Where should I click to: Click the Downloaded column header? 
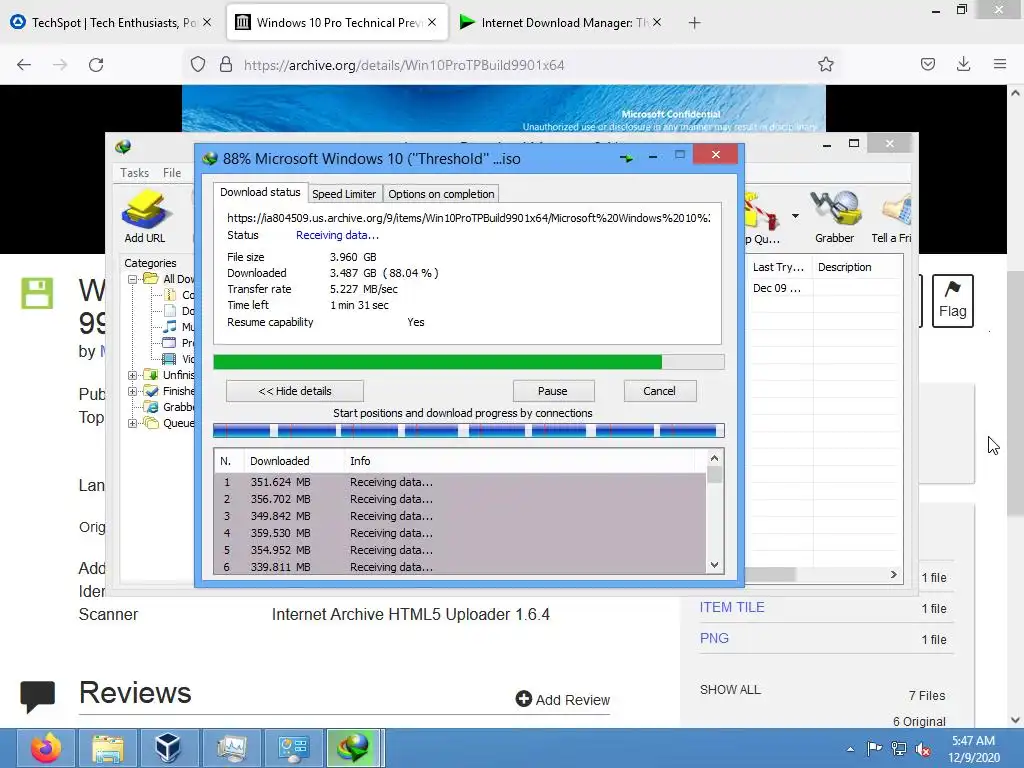[295, 461]
